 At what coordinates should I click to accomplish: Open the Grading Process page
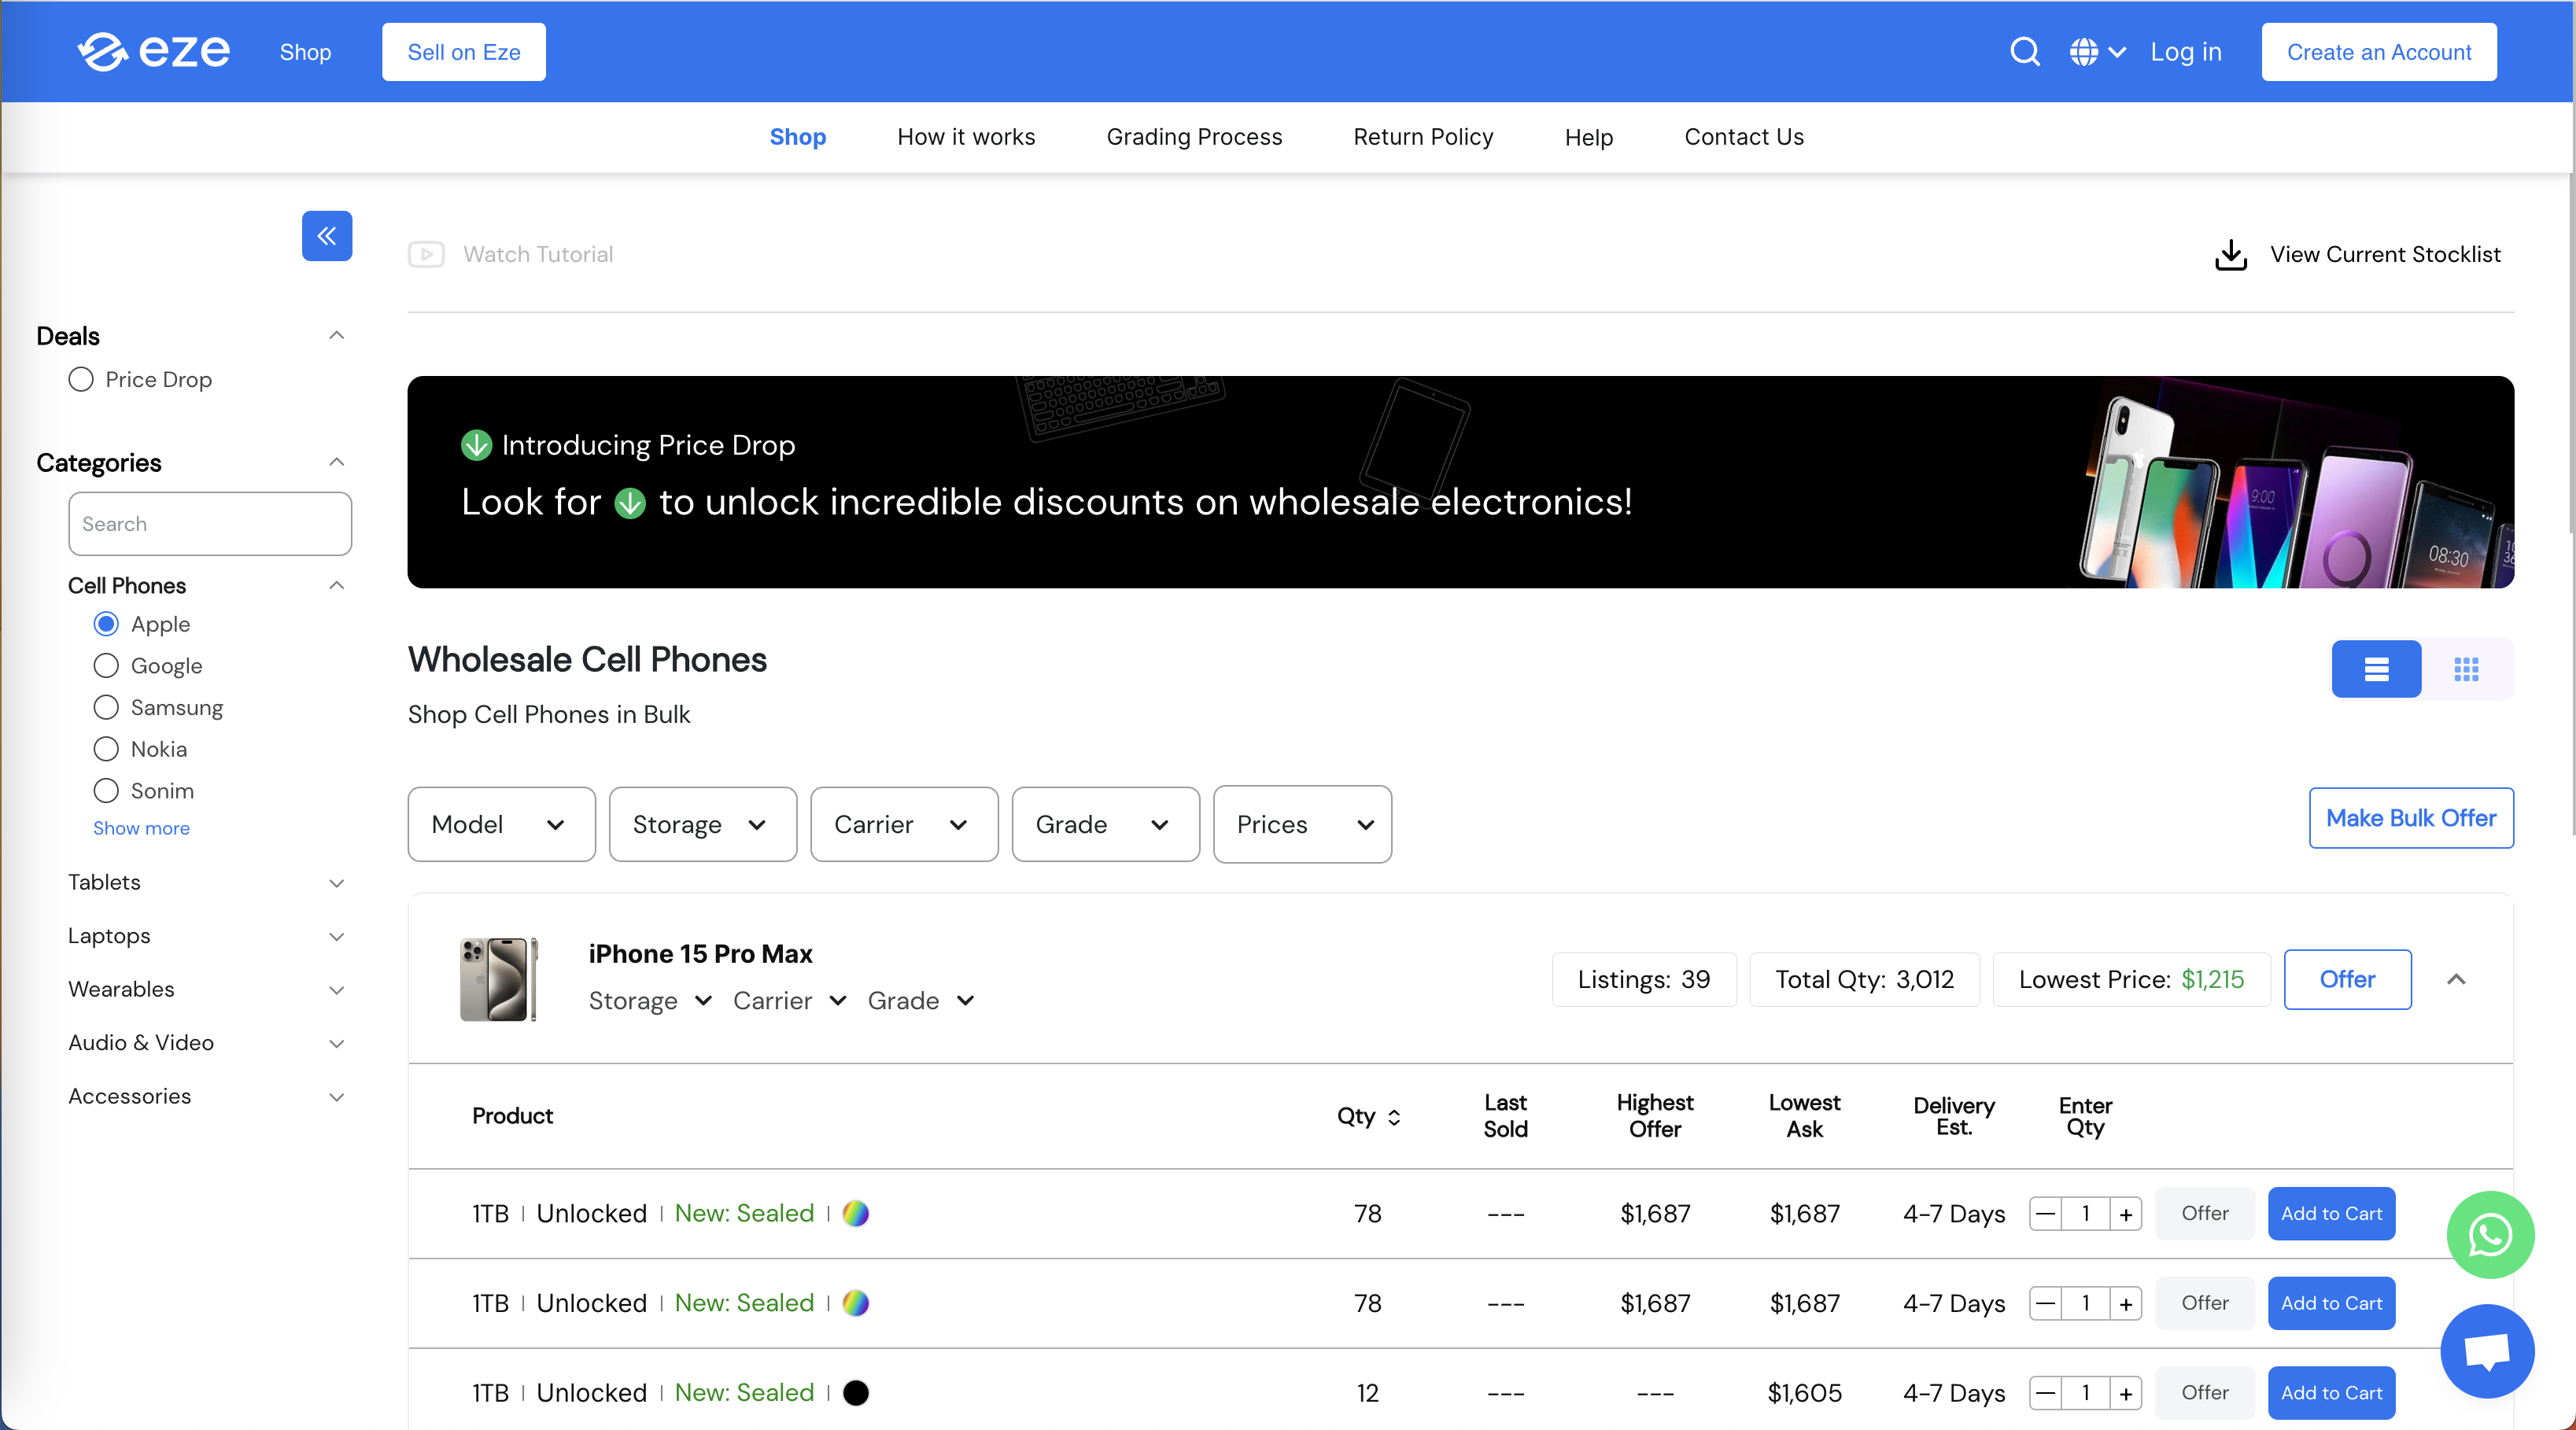tap(1194, 137)
